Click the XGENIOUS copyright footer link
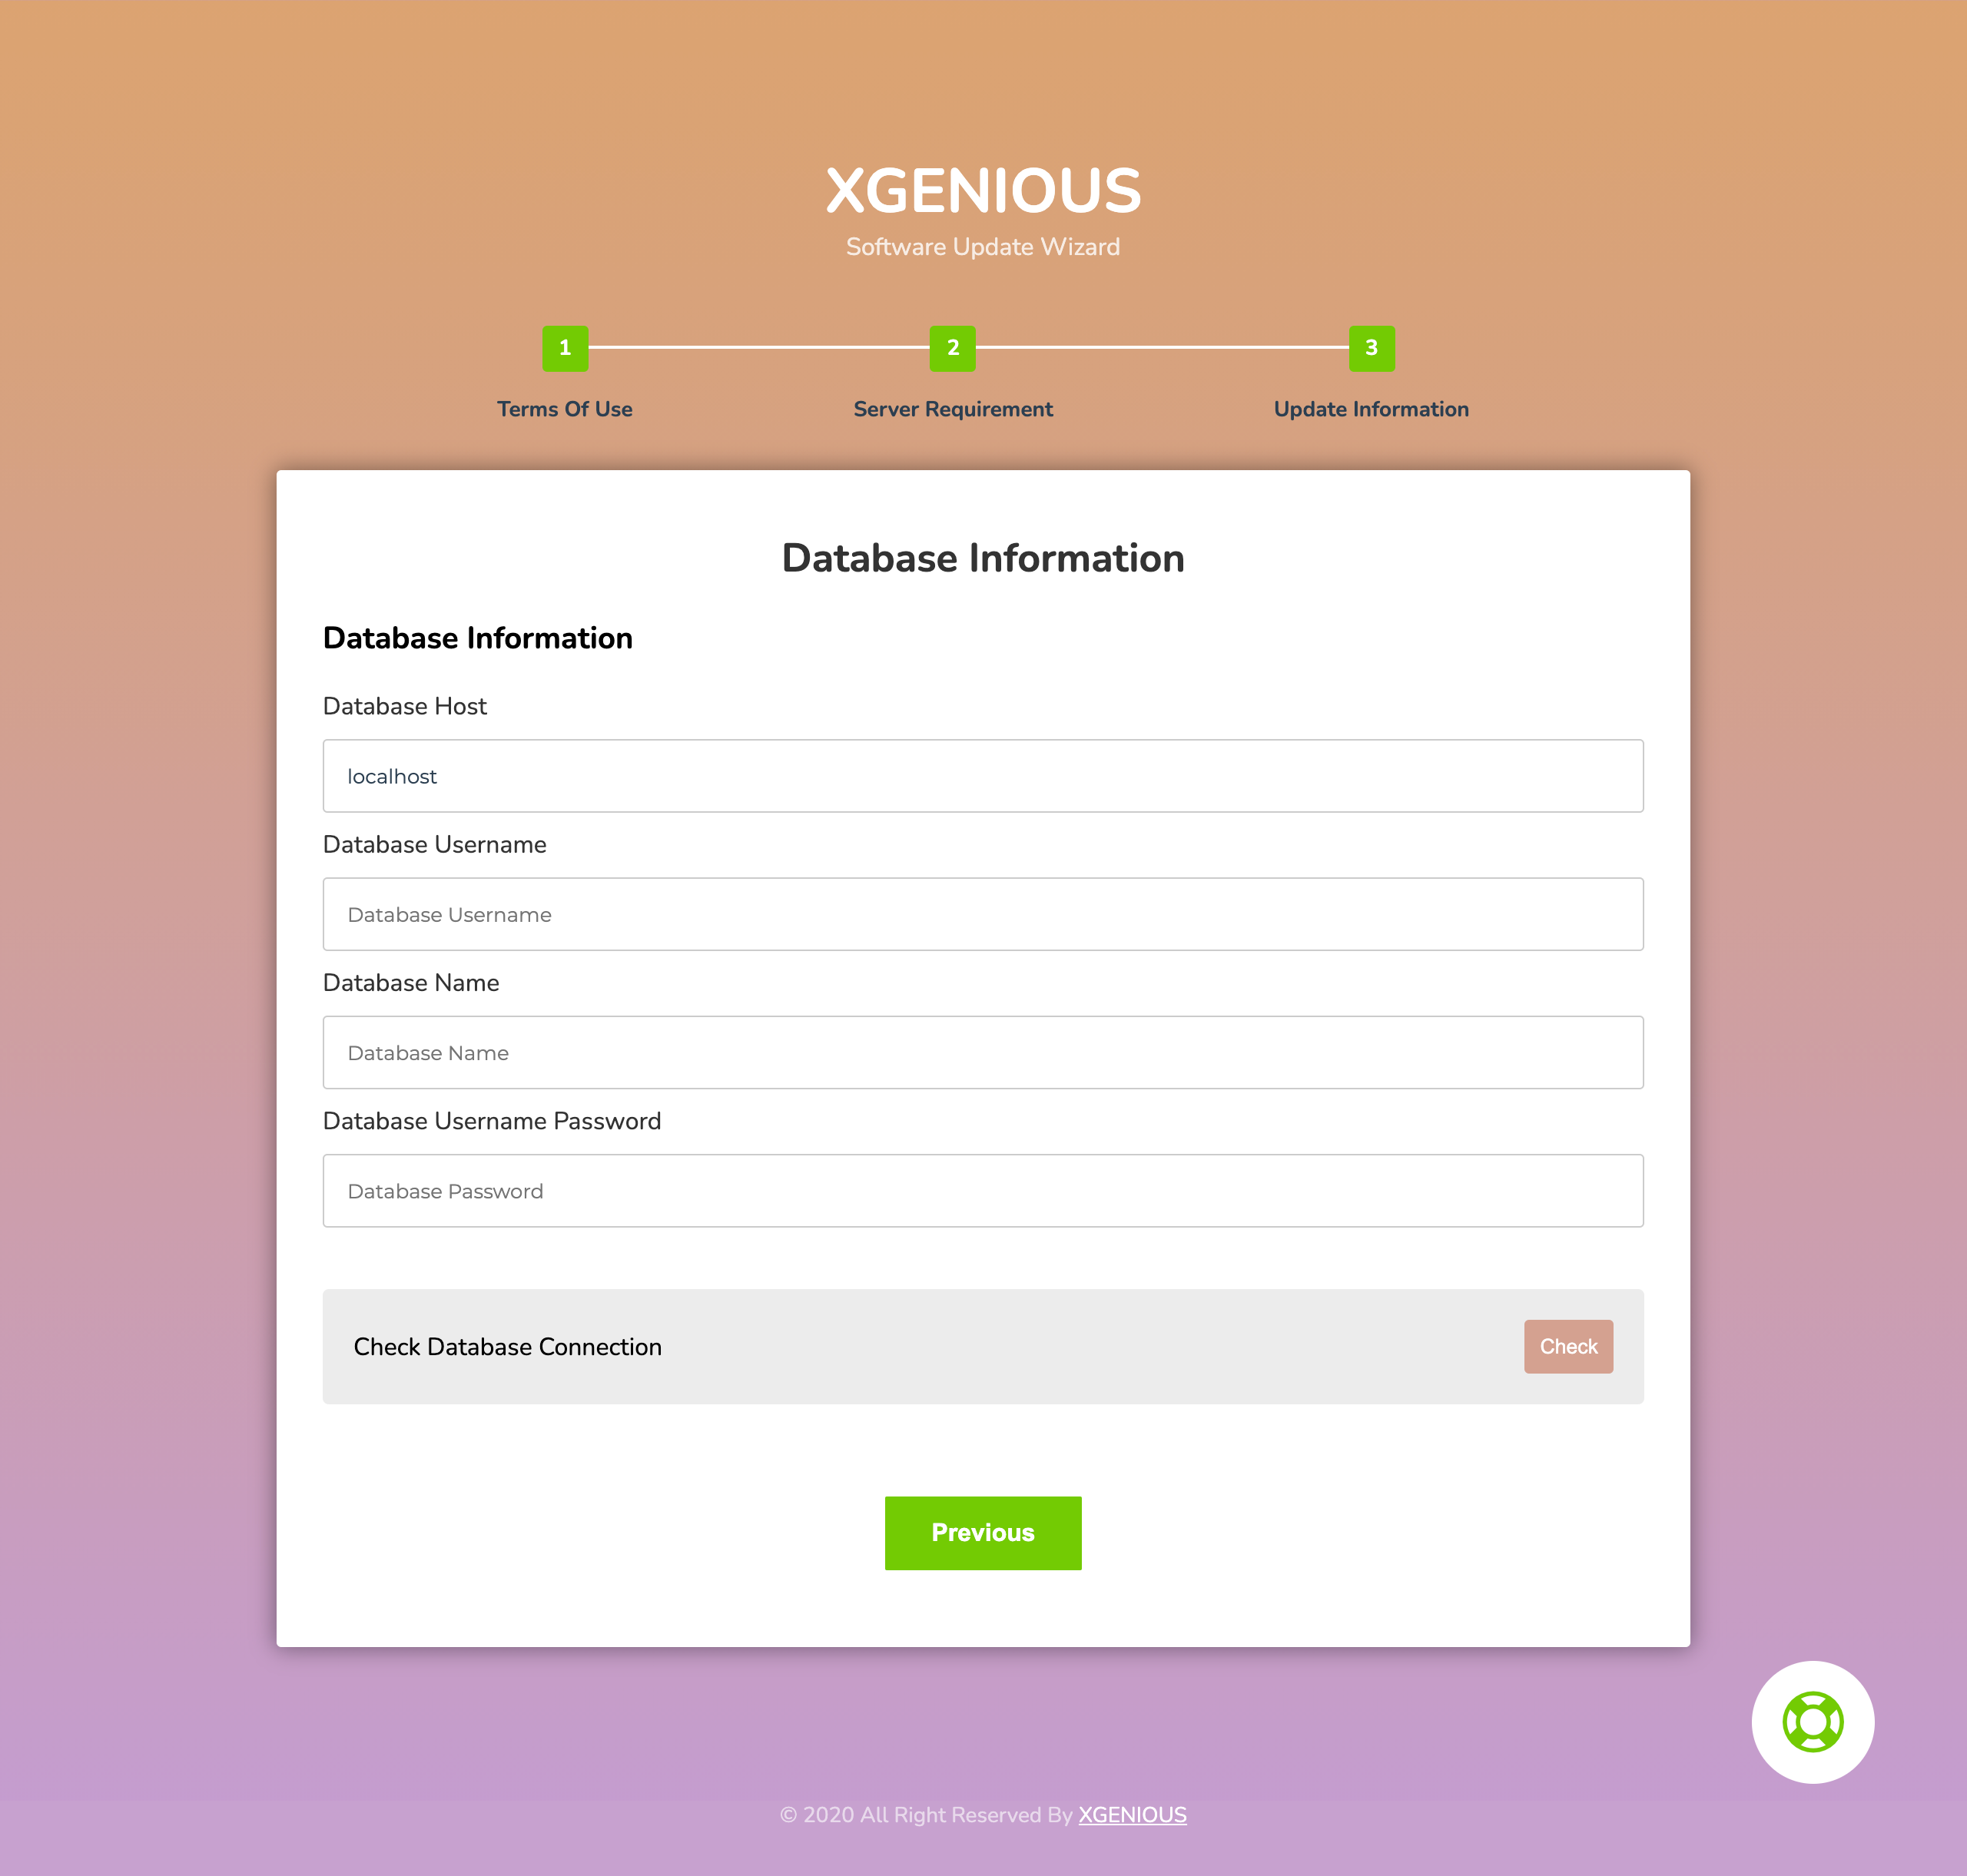This screenshot has height=1876, width=1967. point(1133,1815)
